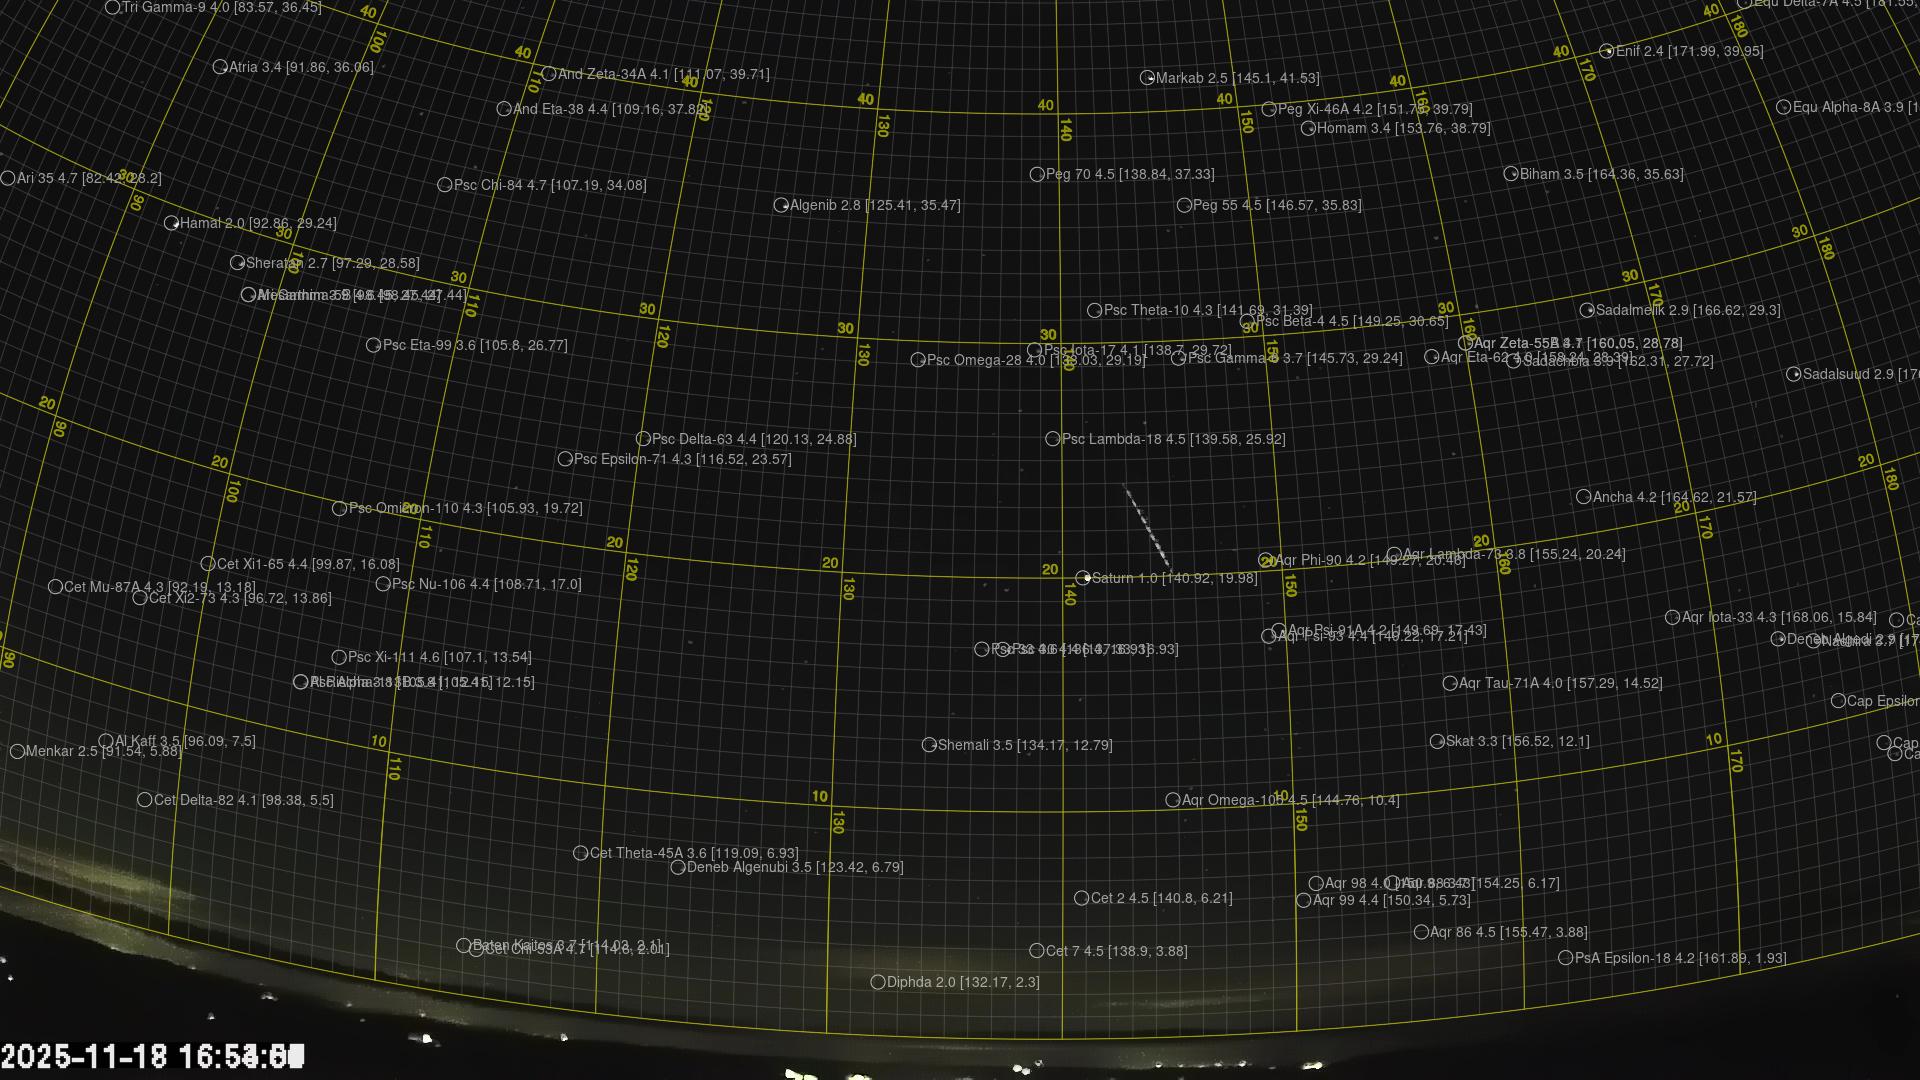Click the Shemali star circle marker
Screen dimensions: 1920x1080
point(929,745)
